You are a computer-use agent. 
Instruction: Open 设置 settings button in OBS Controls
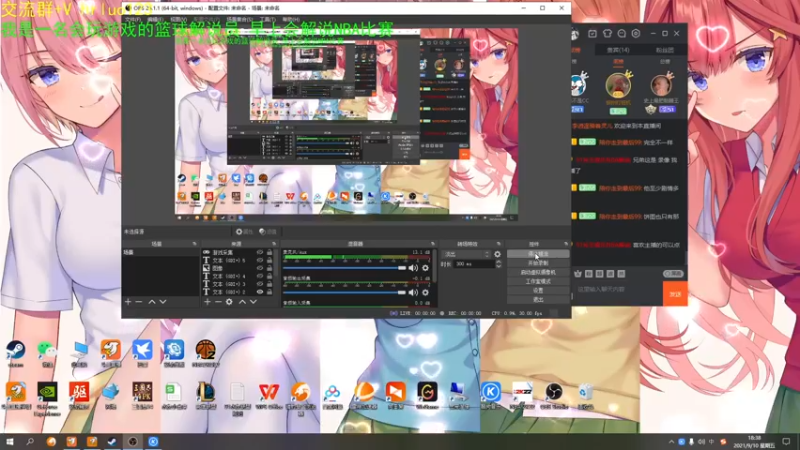point(538,291)
